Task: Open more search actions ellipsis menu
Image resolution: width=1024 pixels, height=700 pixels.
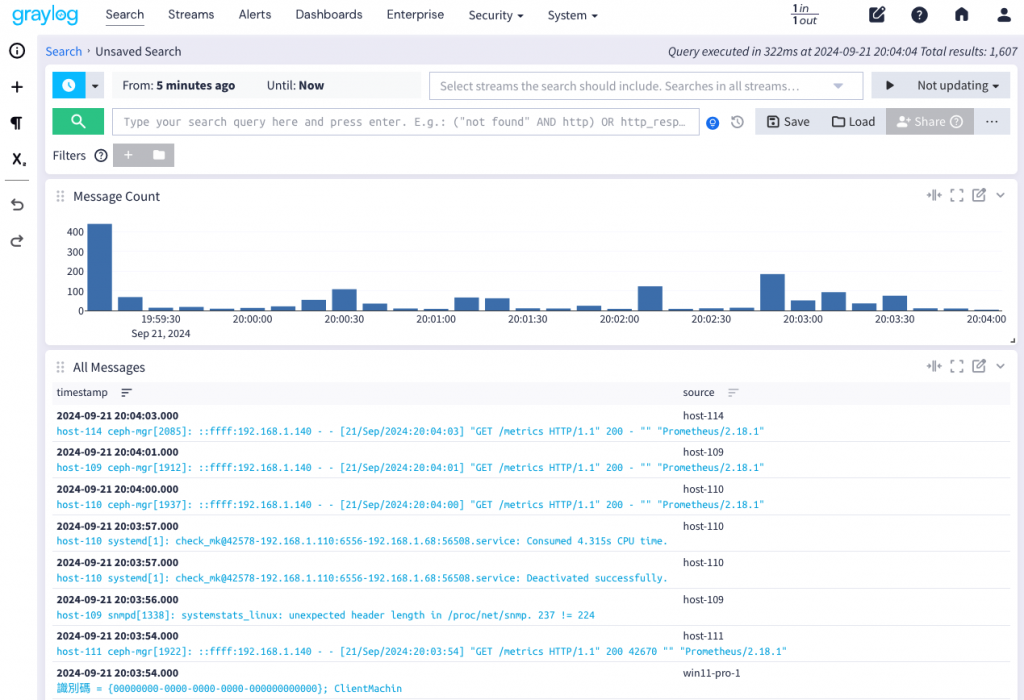Action: point(991,121)
